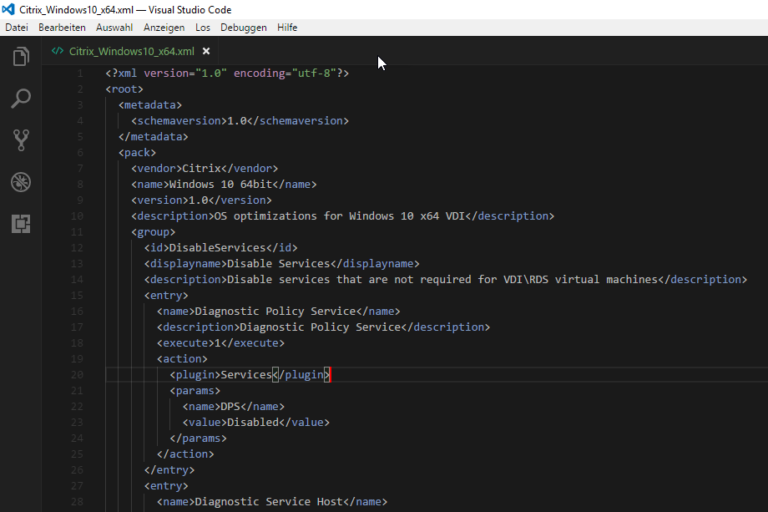The width and height of the screenshot is (768, 512).
Task: Open the Auswahl menu
Action: tap(114, 27)
